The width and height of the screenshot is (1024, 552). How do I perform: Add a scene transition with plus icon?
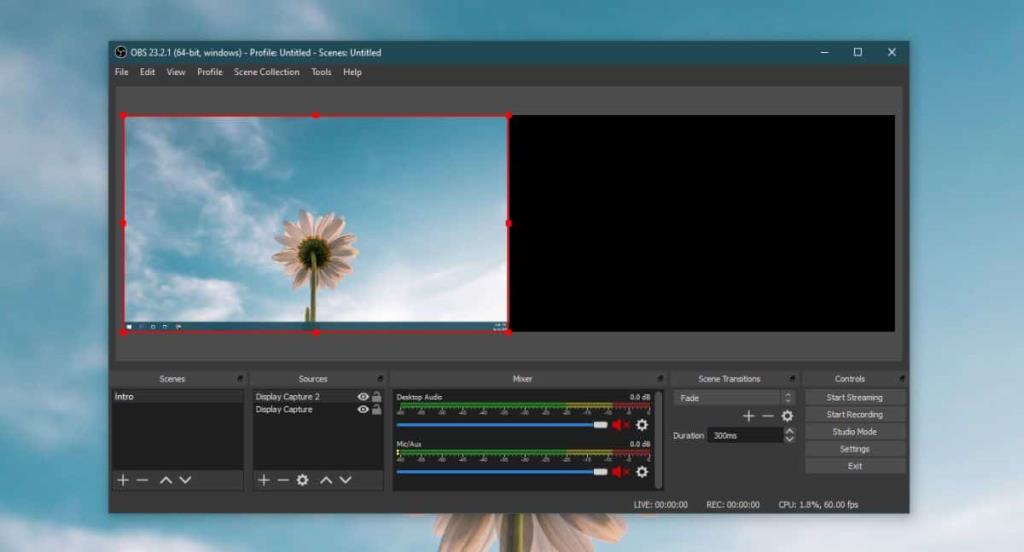(x=748, y=416)
